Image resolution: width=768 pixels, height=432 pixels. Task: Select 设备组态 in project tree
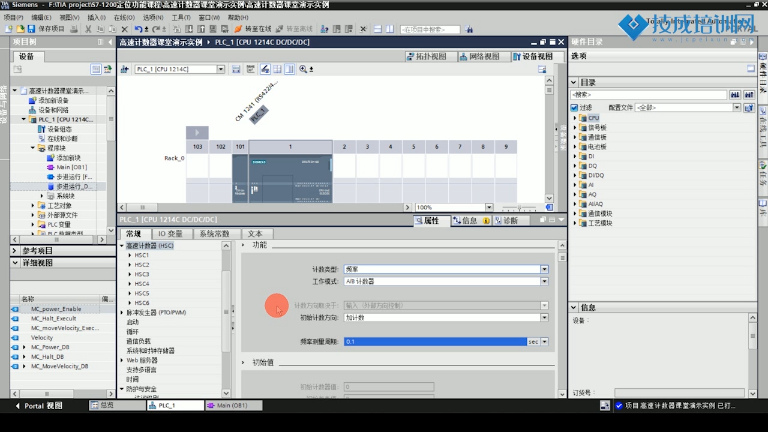(x=59, y=129)
